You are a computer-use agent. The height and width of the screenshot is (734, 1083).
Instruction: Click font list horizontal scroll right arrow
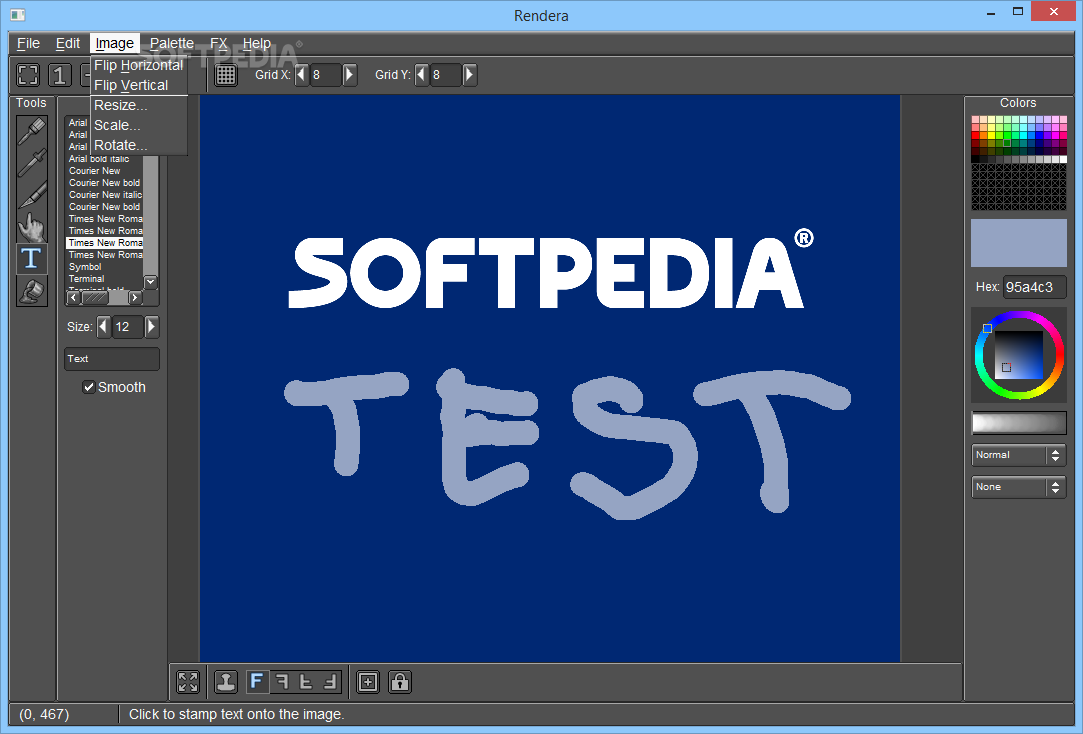point(135,298)
